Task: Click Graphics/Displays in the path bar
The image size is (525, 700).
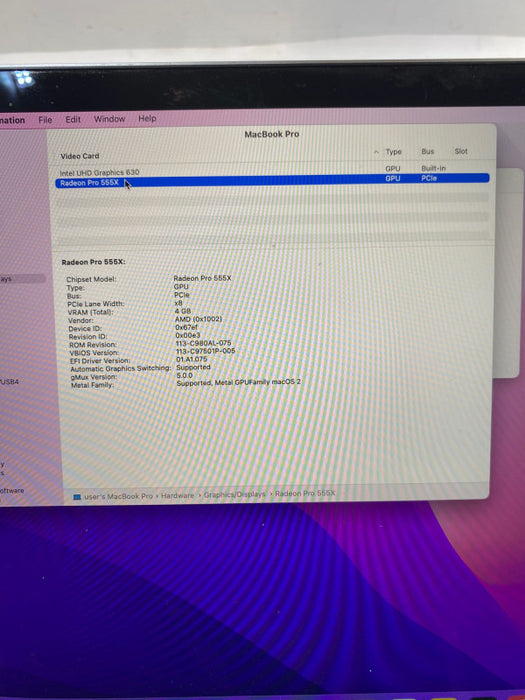Action: pos(234,494)
